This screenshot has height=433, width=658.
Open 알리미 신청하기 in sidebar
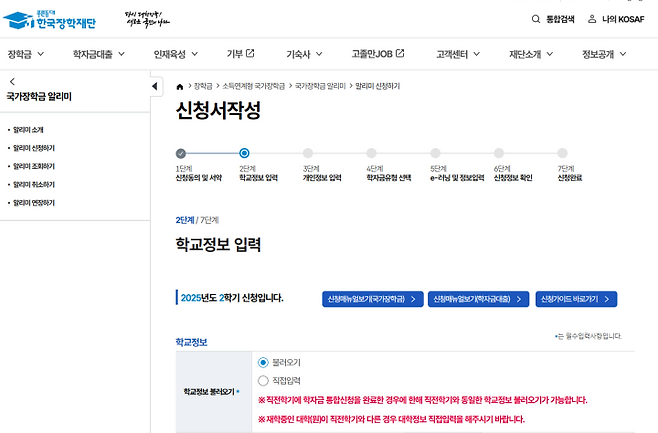(x=34, y=148)
